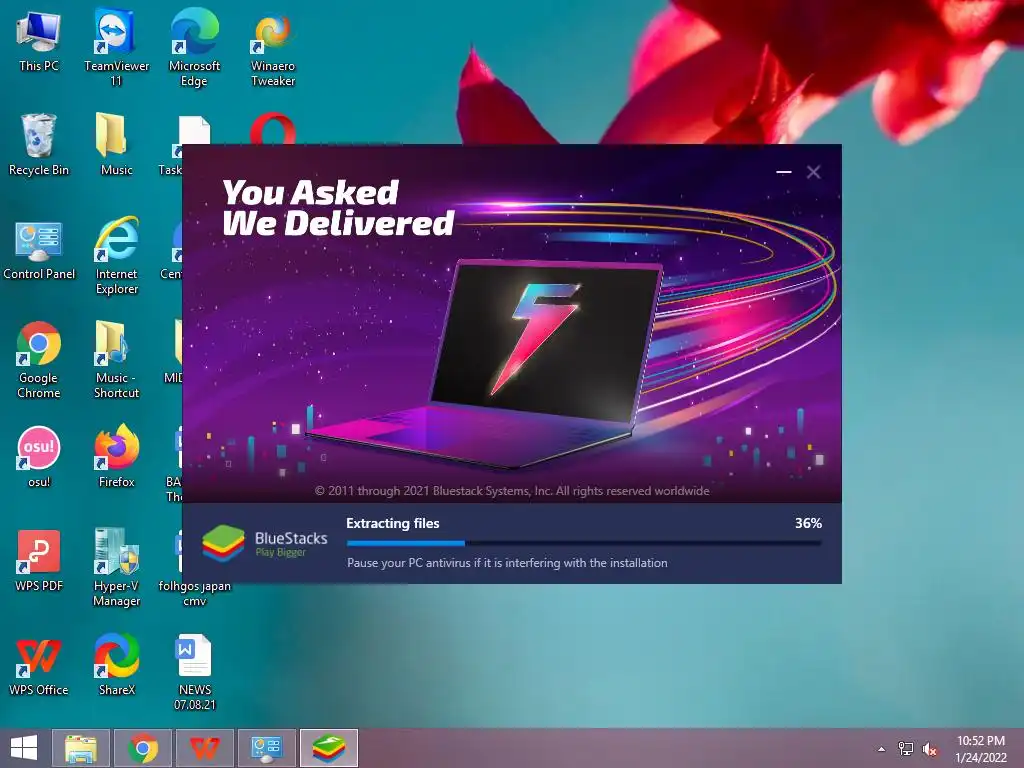Open Chrome from the taskbar
The width and height of the screenshot is (1024, 768).
coord(143,748)
